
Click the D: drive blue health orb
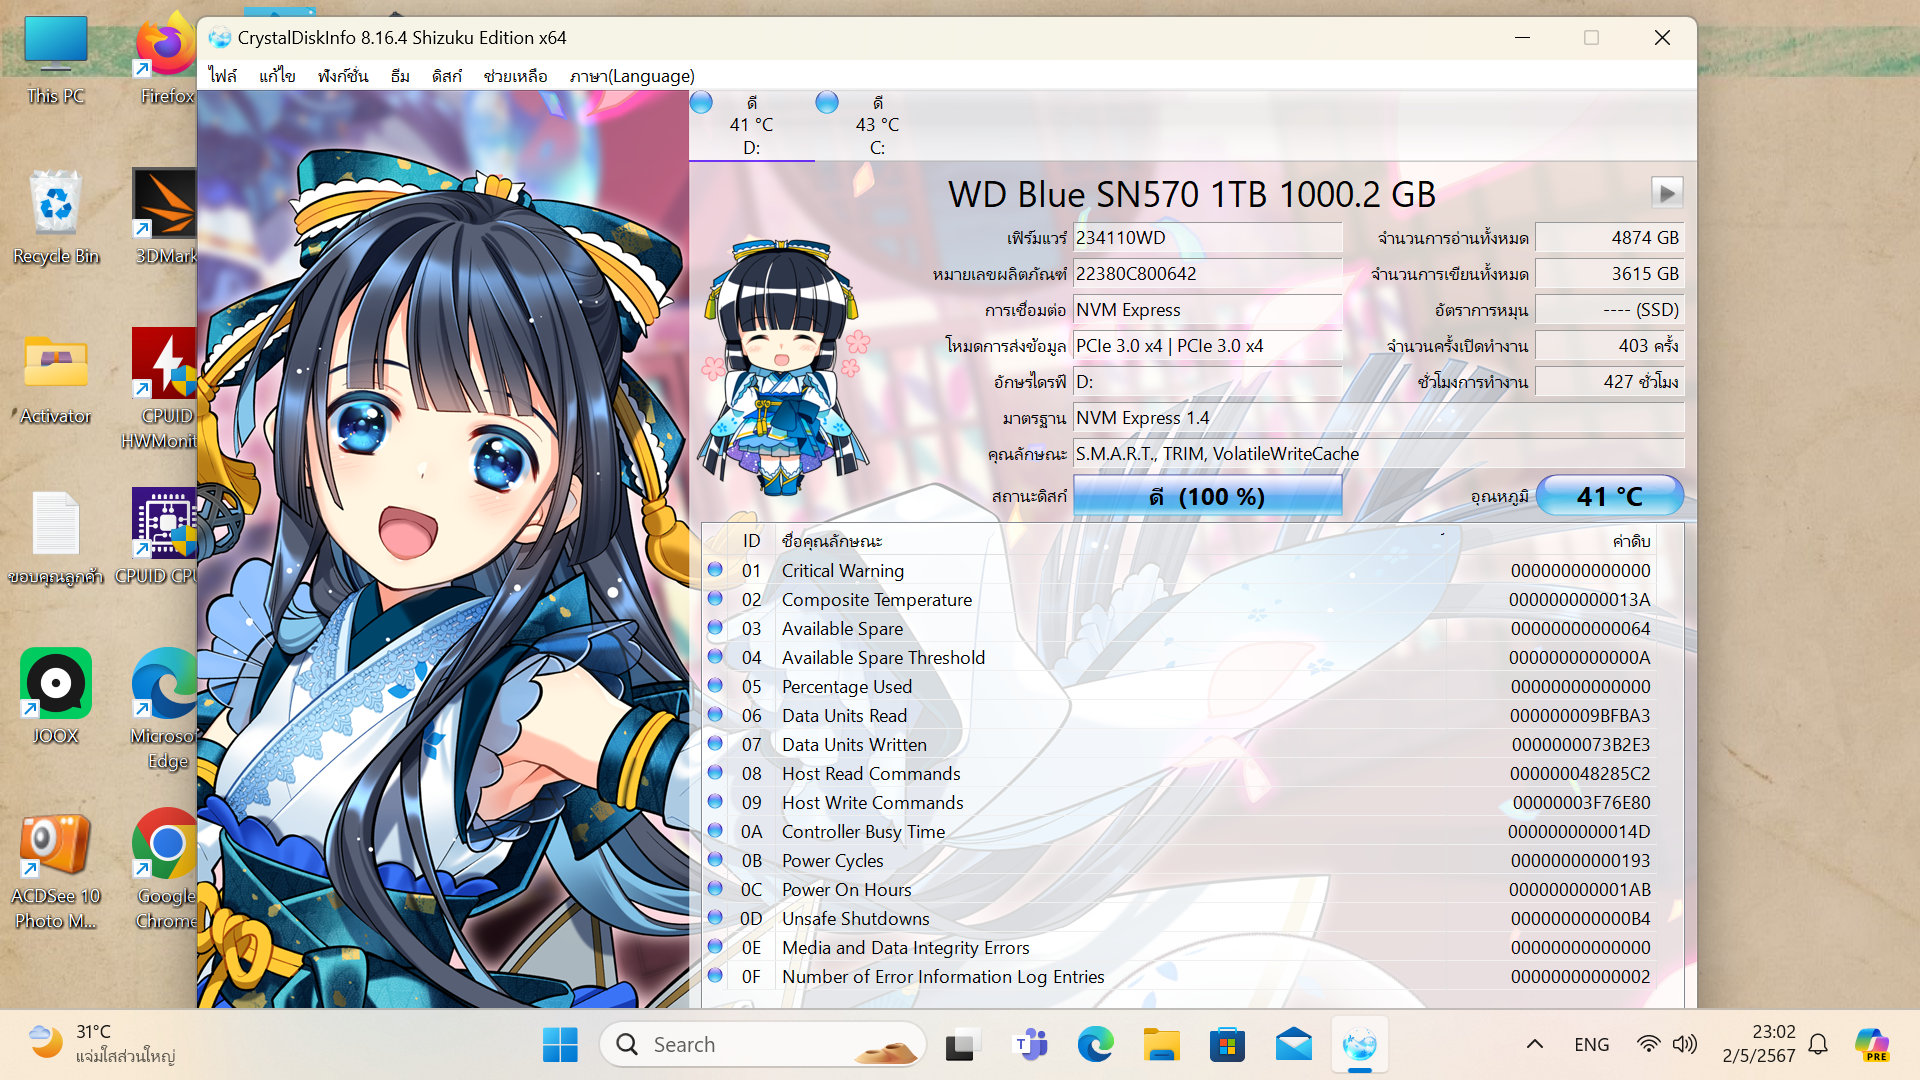pos(701,102)
